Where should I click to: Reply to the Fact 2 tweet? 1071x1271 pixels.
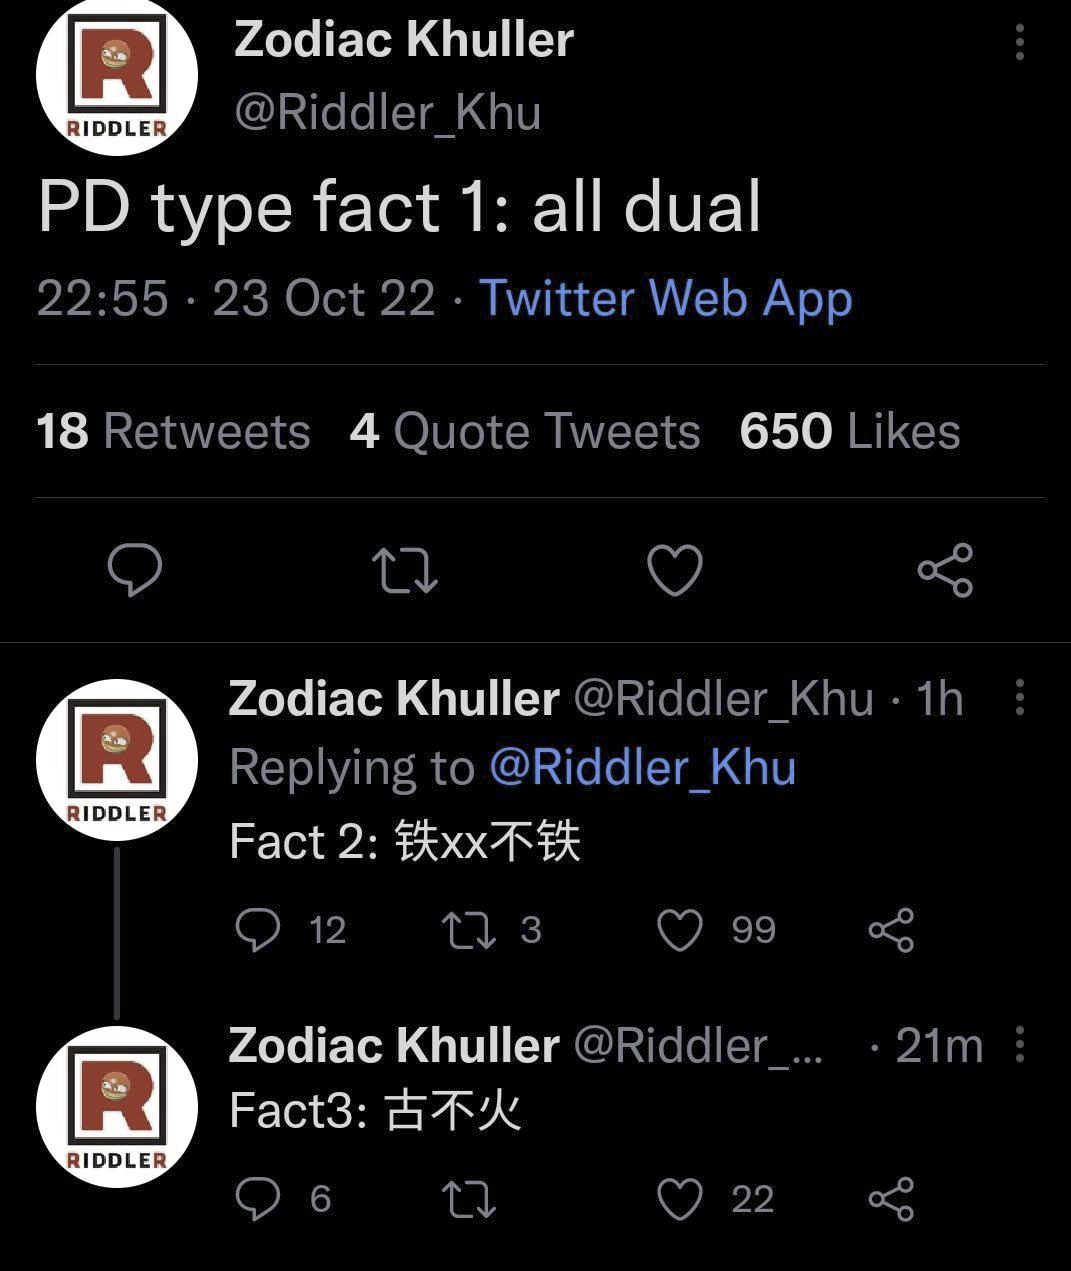pos(258,930)
